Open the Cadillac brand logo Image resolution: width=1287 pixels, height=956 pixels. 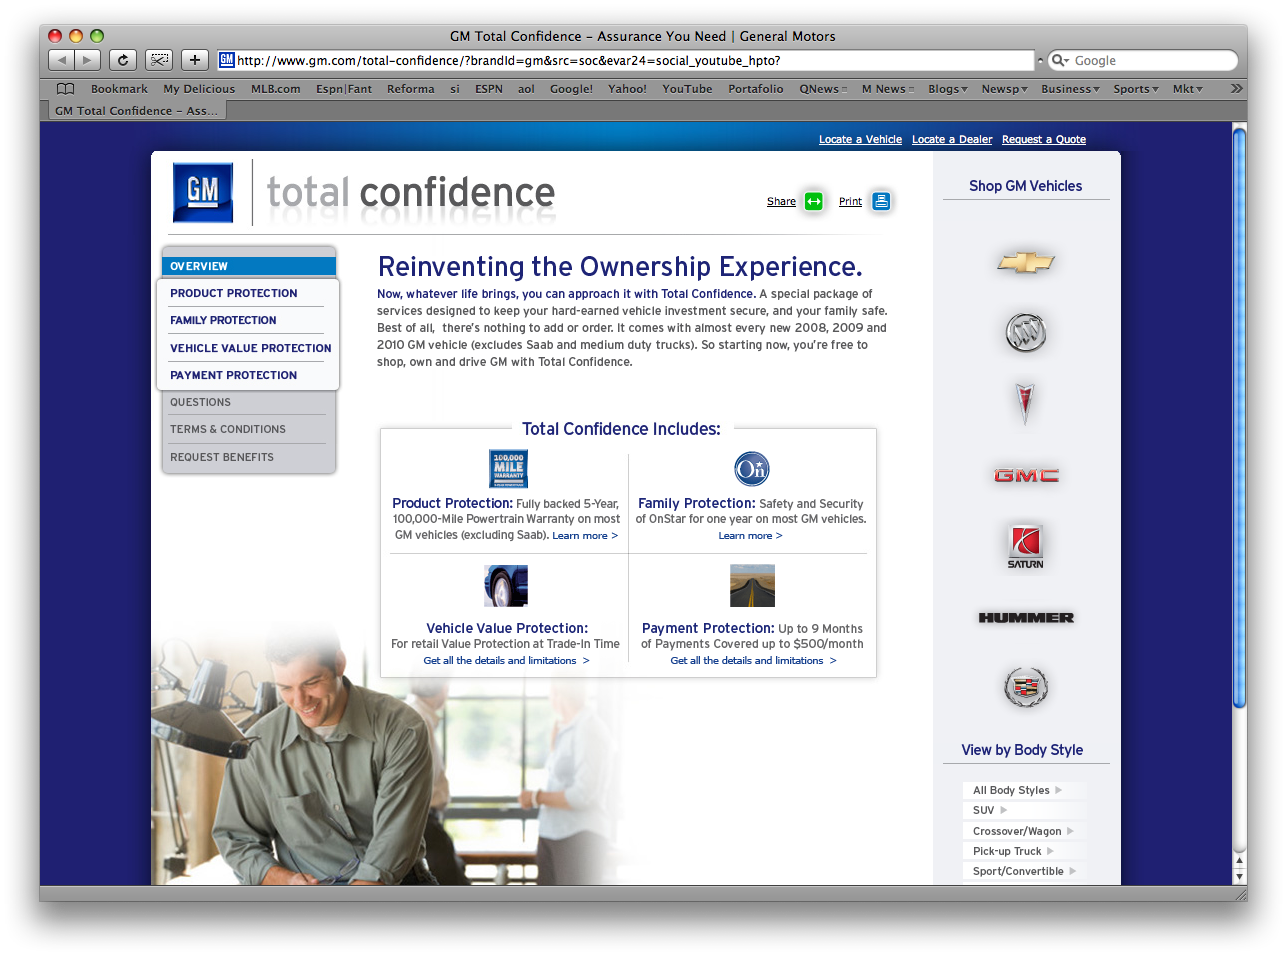pyautogui.click(x=1025, y=687)
